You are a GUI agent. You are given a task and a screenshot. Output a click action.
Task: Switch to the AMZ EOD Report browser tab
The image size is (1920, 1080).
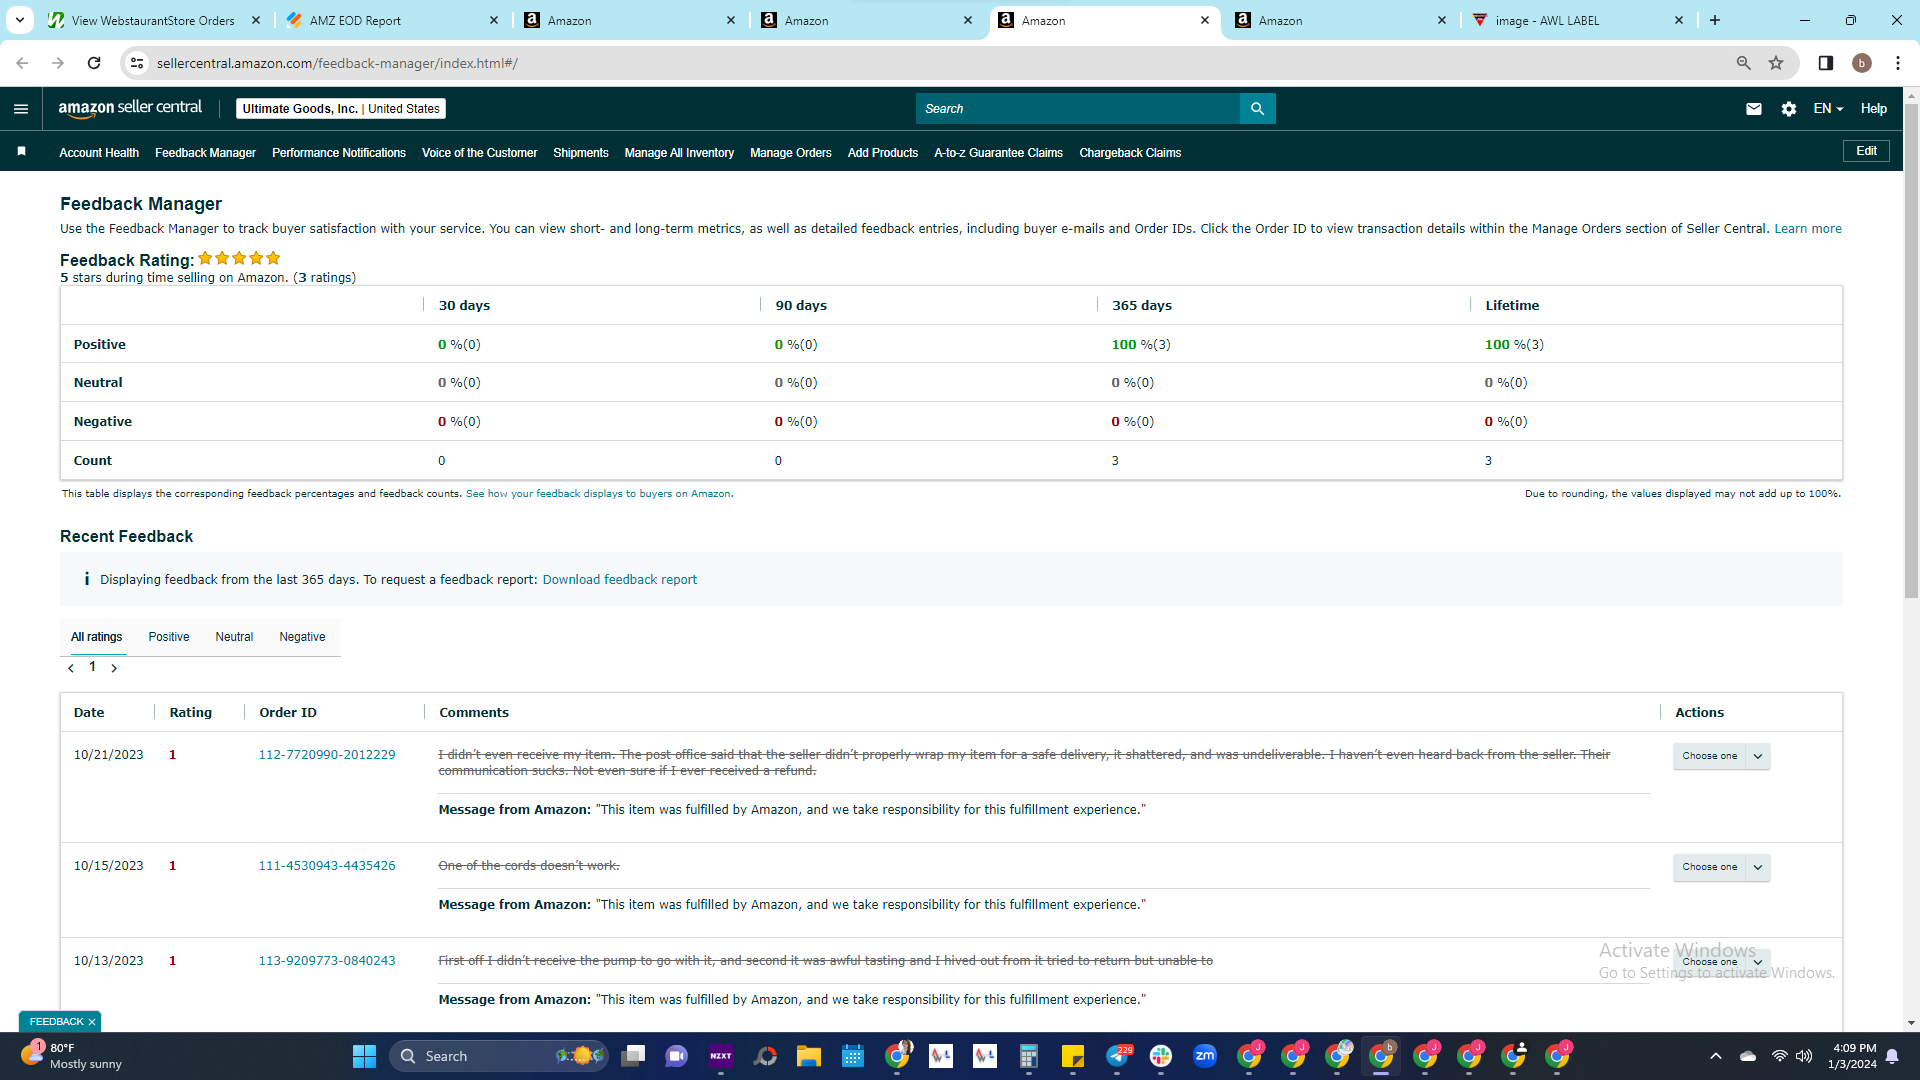click(393, 20)
